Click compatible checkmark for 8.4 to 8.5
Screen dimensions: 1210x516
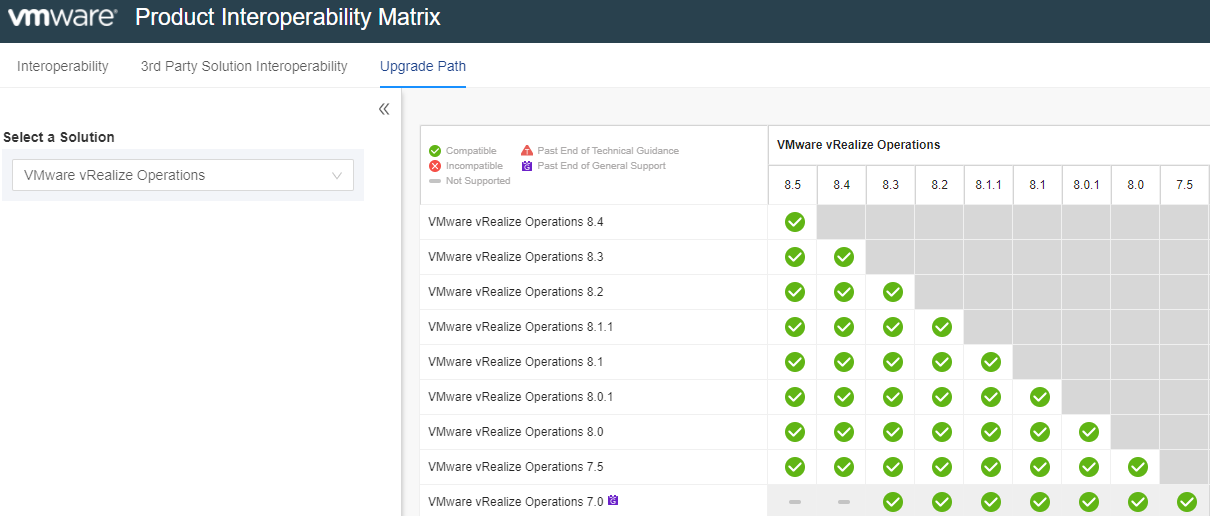coord(794,222)
